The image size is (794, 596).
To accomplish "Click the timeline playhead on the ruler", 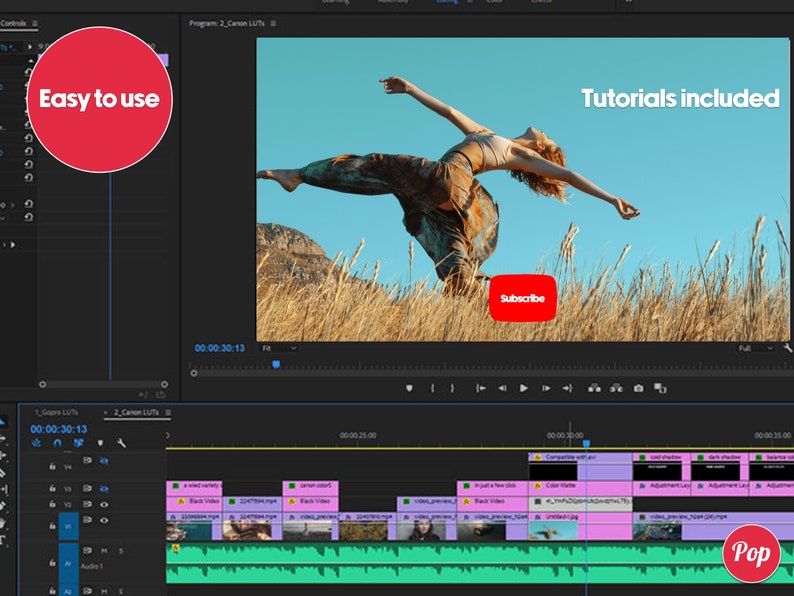I will [586, 444].
